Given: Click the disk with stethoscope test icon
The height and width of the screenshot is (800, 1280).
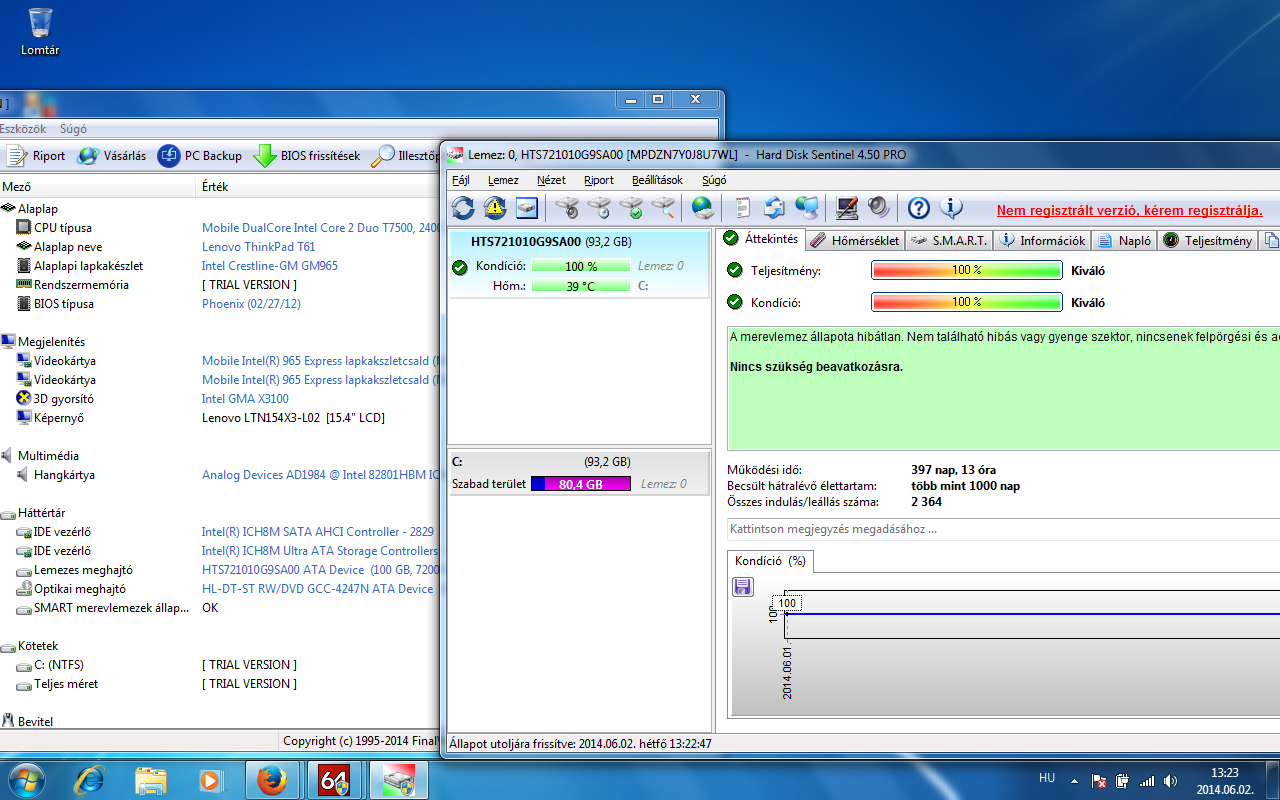Looking at the screenshot, I should point(567,208).
